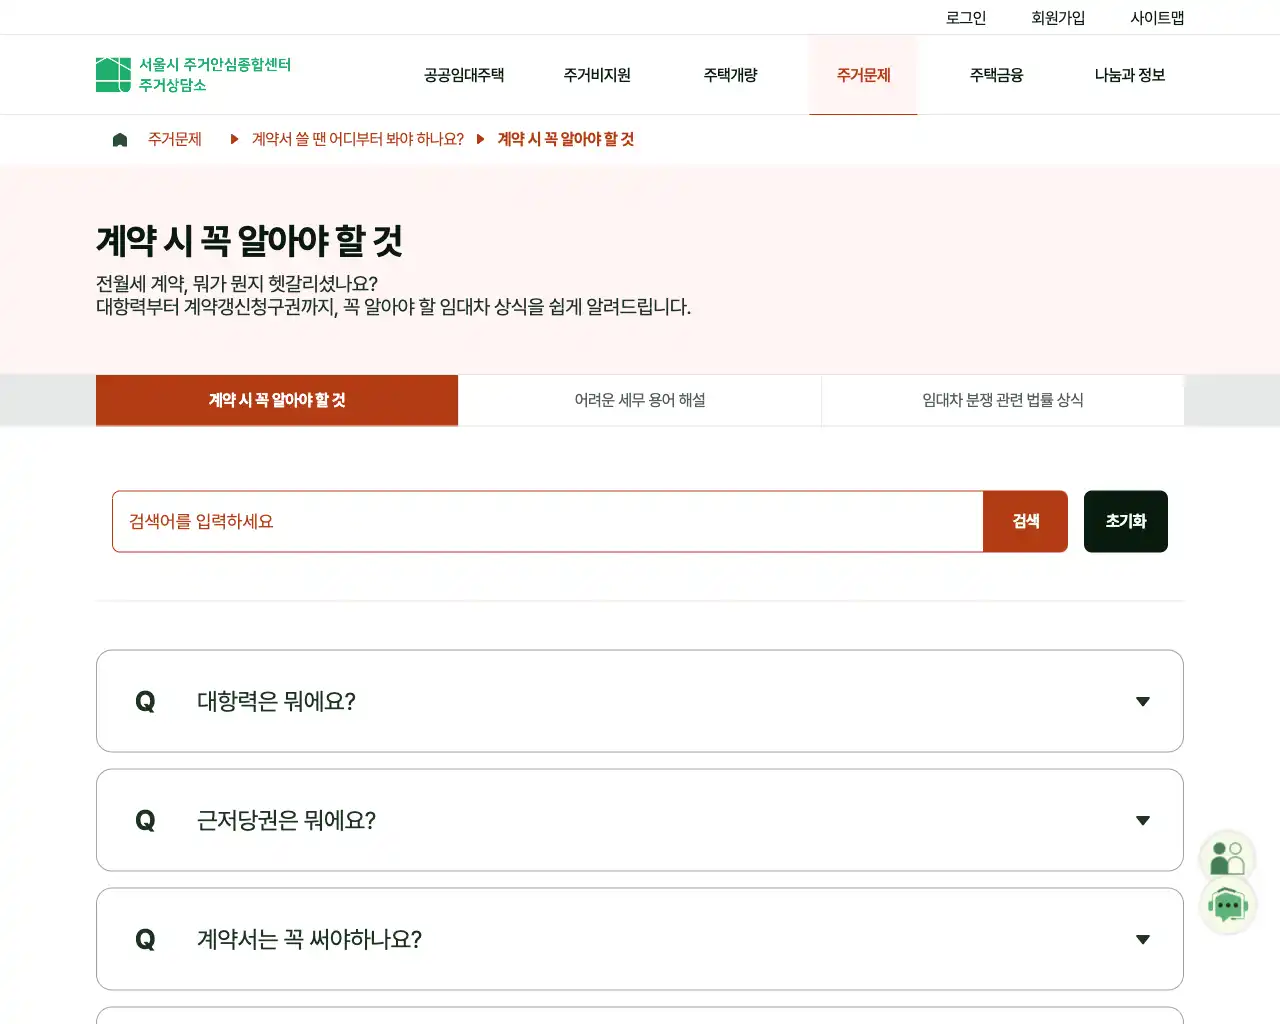The image size is (1280, 1024).
Task: Click the home icon in the breadcrumb
Action: [x=120, y=139]
